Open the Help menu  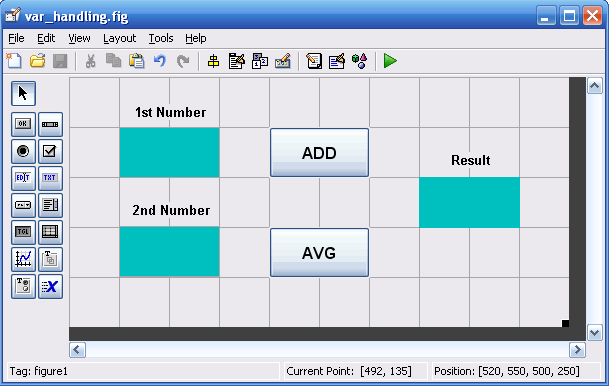click(x=196, y=38)
